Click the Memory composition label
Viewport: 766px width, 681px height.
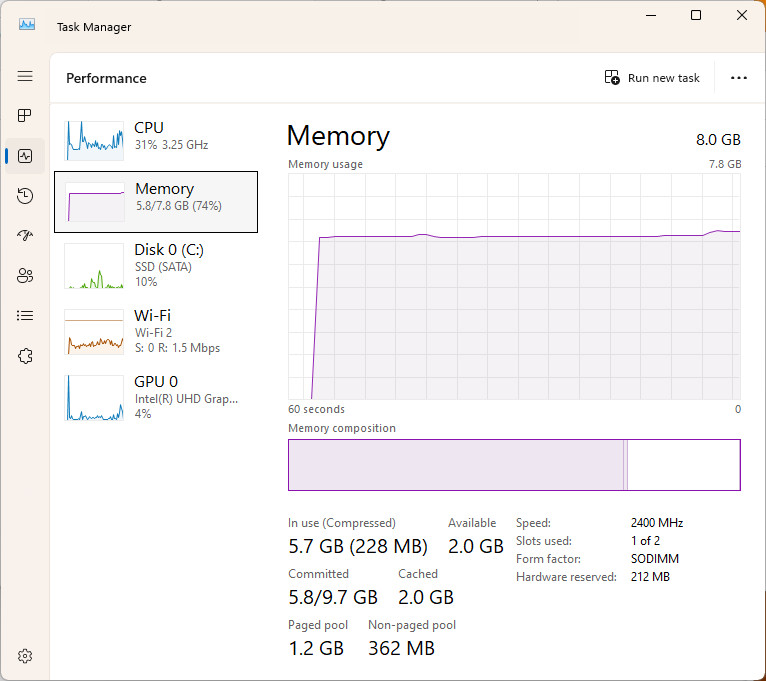(x=341, y=428)
